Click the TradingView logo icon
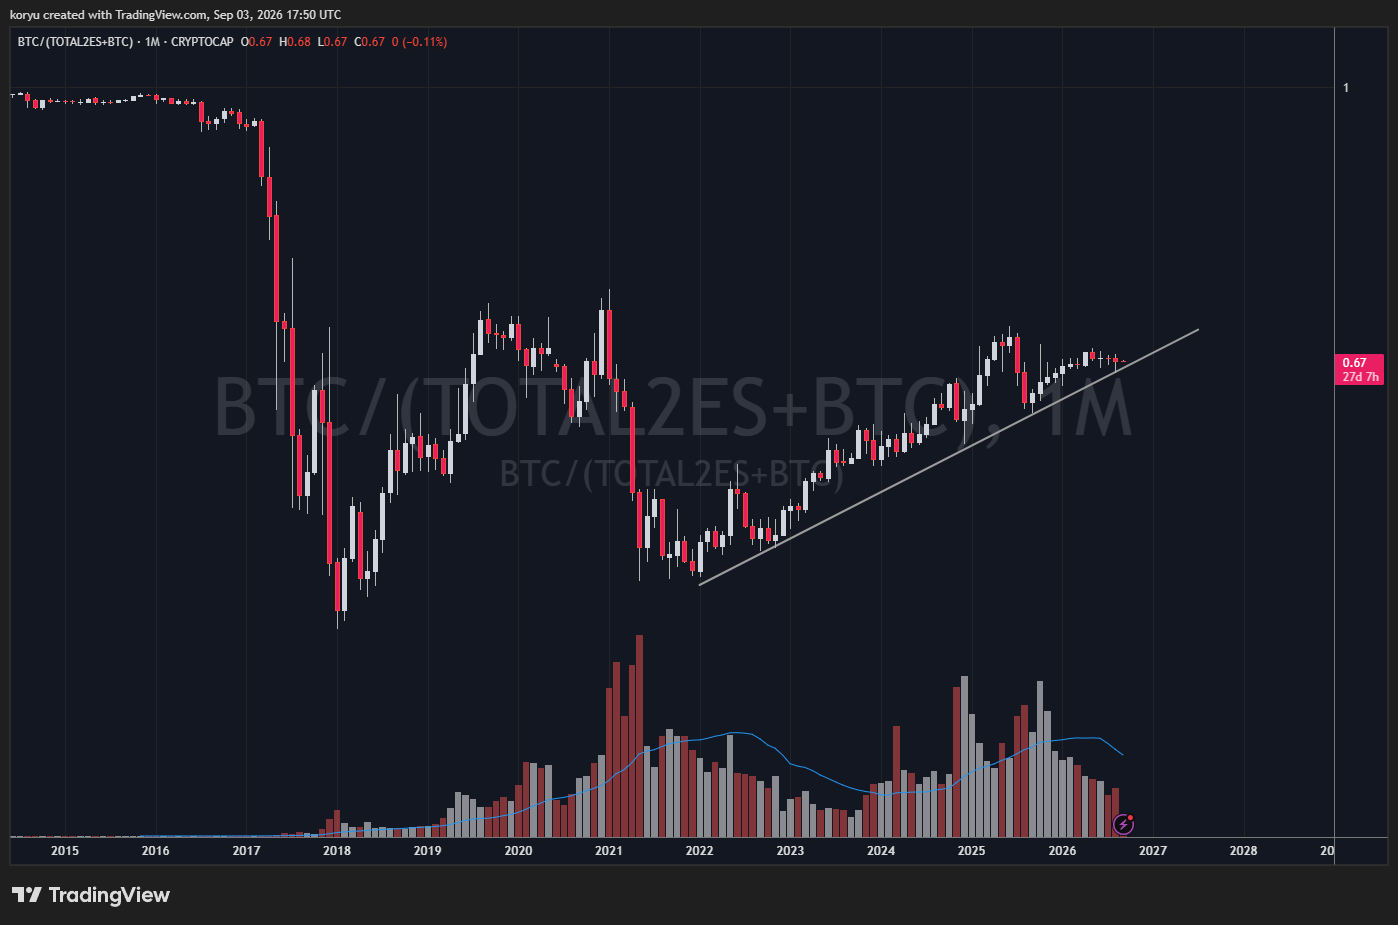 point(27,894)
